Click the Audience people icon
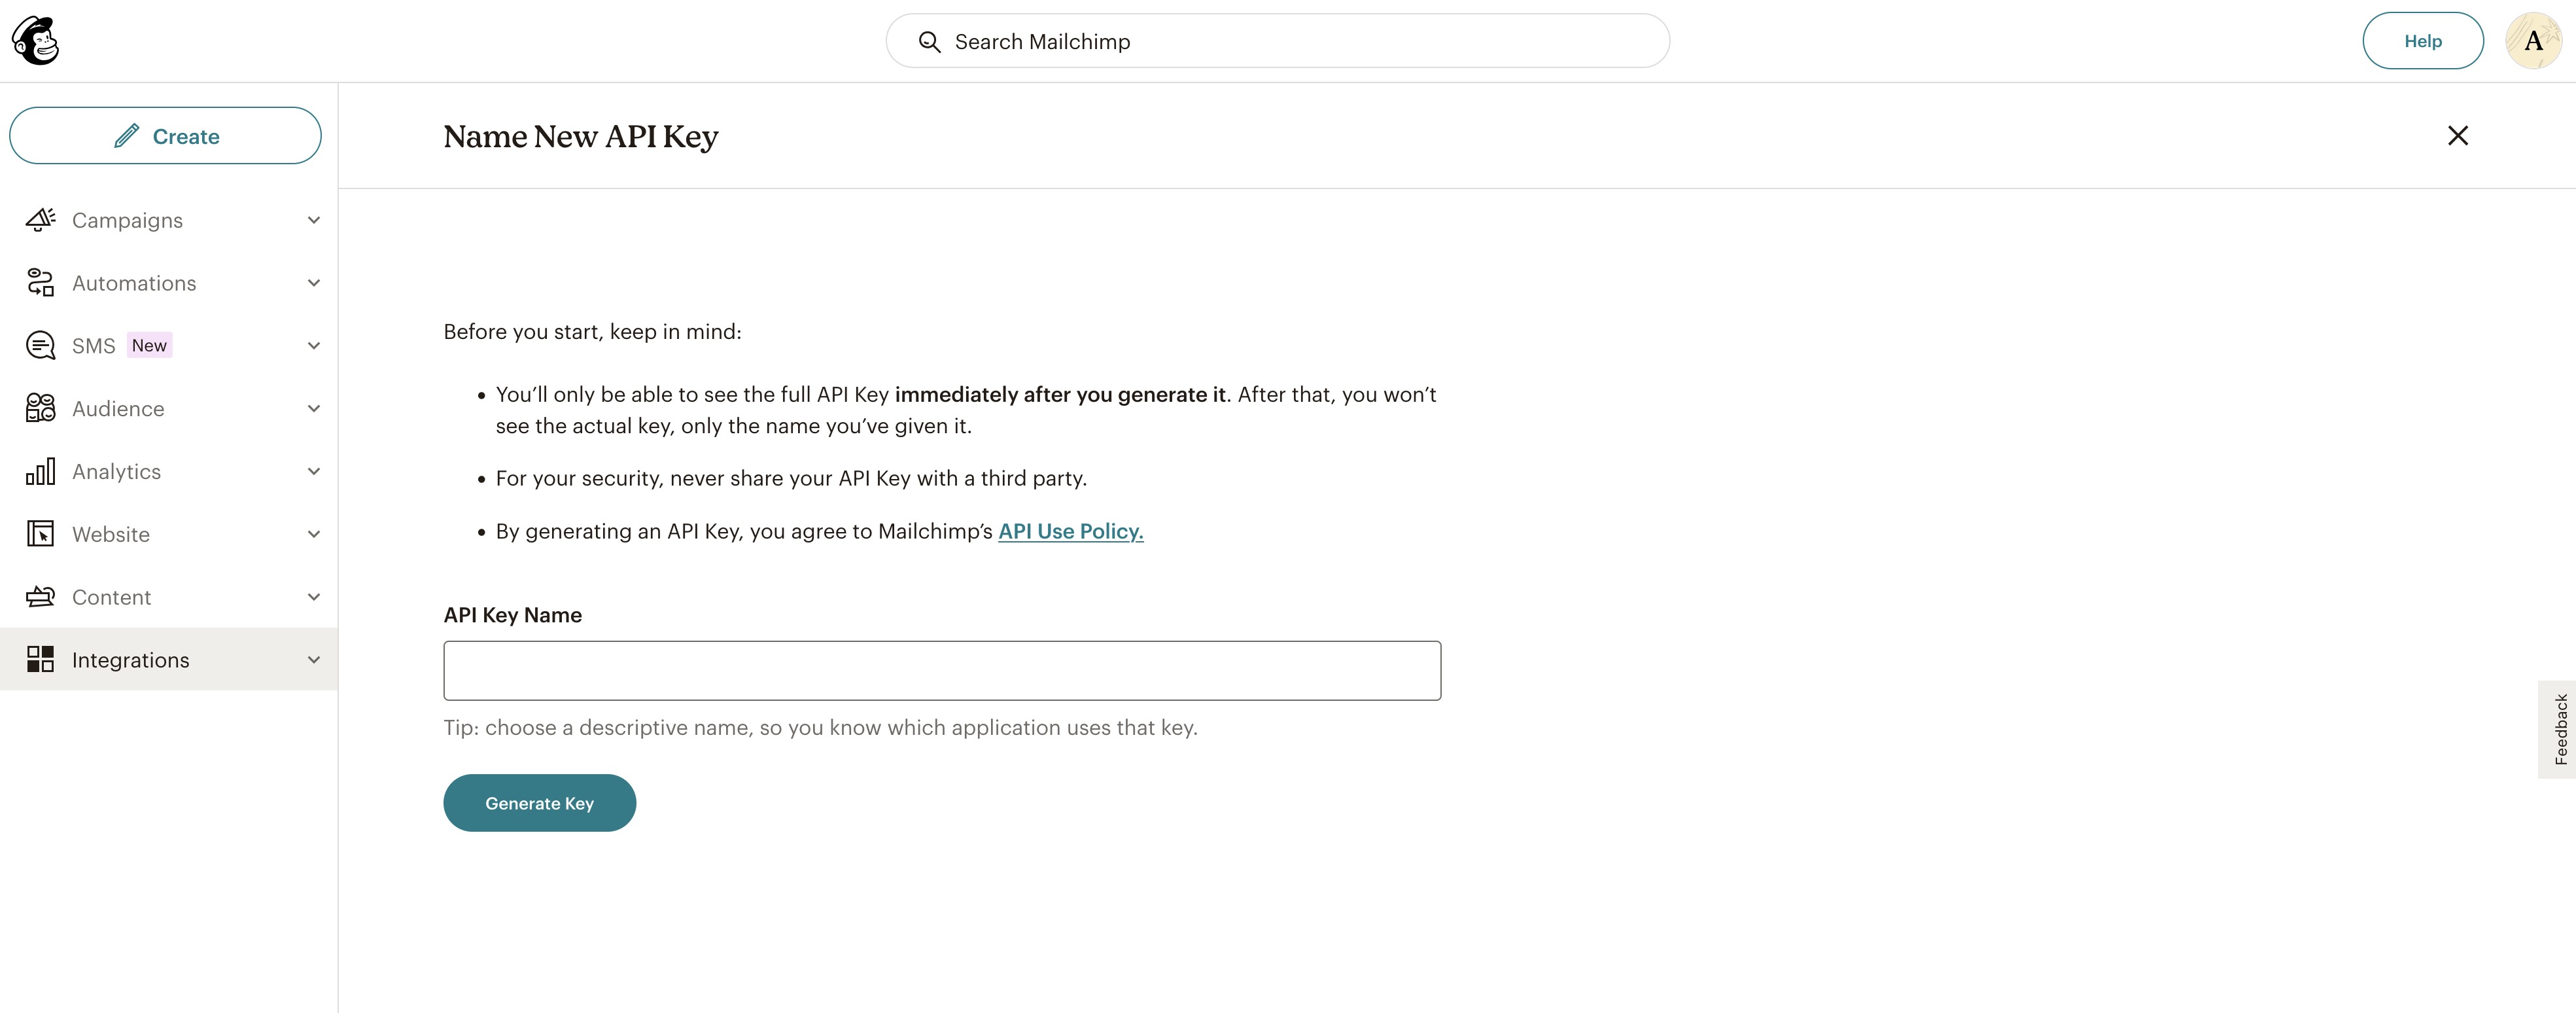The width and height of the screenshot is (2576, 1013). pos(40,408)
